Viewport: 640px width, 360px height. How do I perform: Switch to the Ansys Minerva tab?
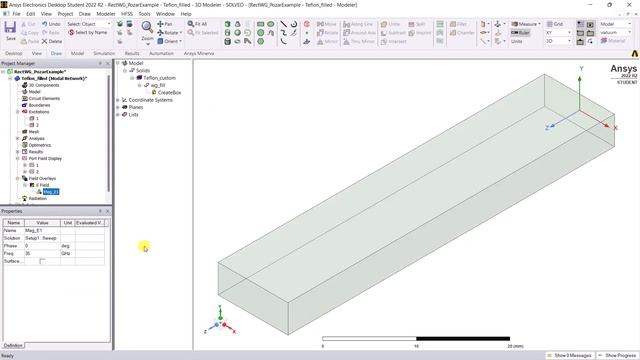point(199,53)
